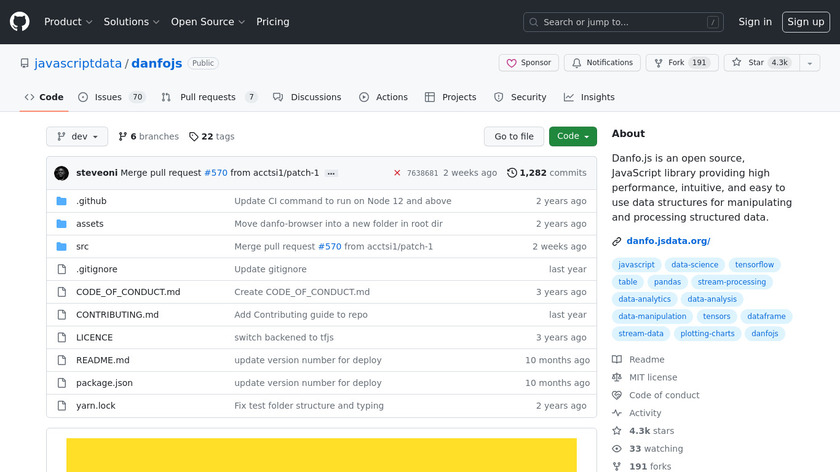Open the 22 tags link
The width and height of the screenshot is (840, 472).
(212, 137)
